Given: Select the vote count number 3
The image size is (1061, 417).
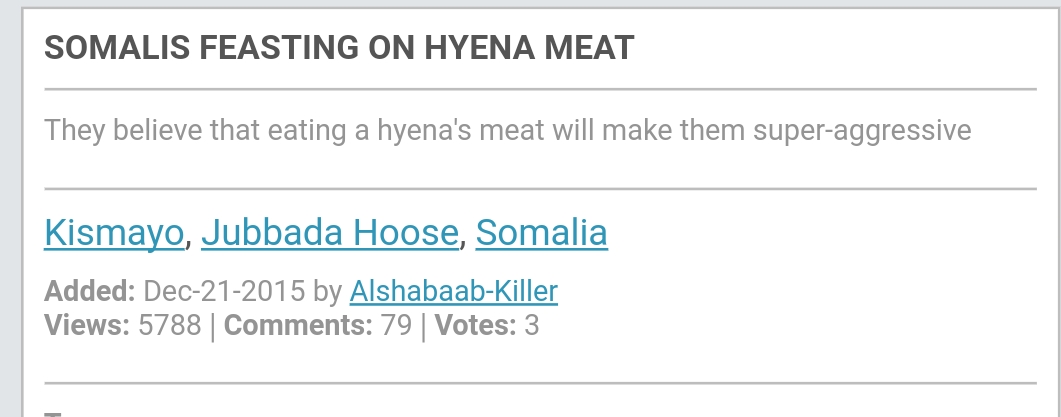Looking at the screenshot, I should coord(531,325).
